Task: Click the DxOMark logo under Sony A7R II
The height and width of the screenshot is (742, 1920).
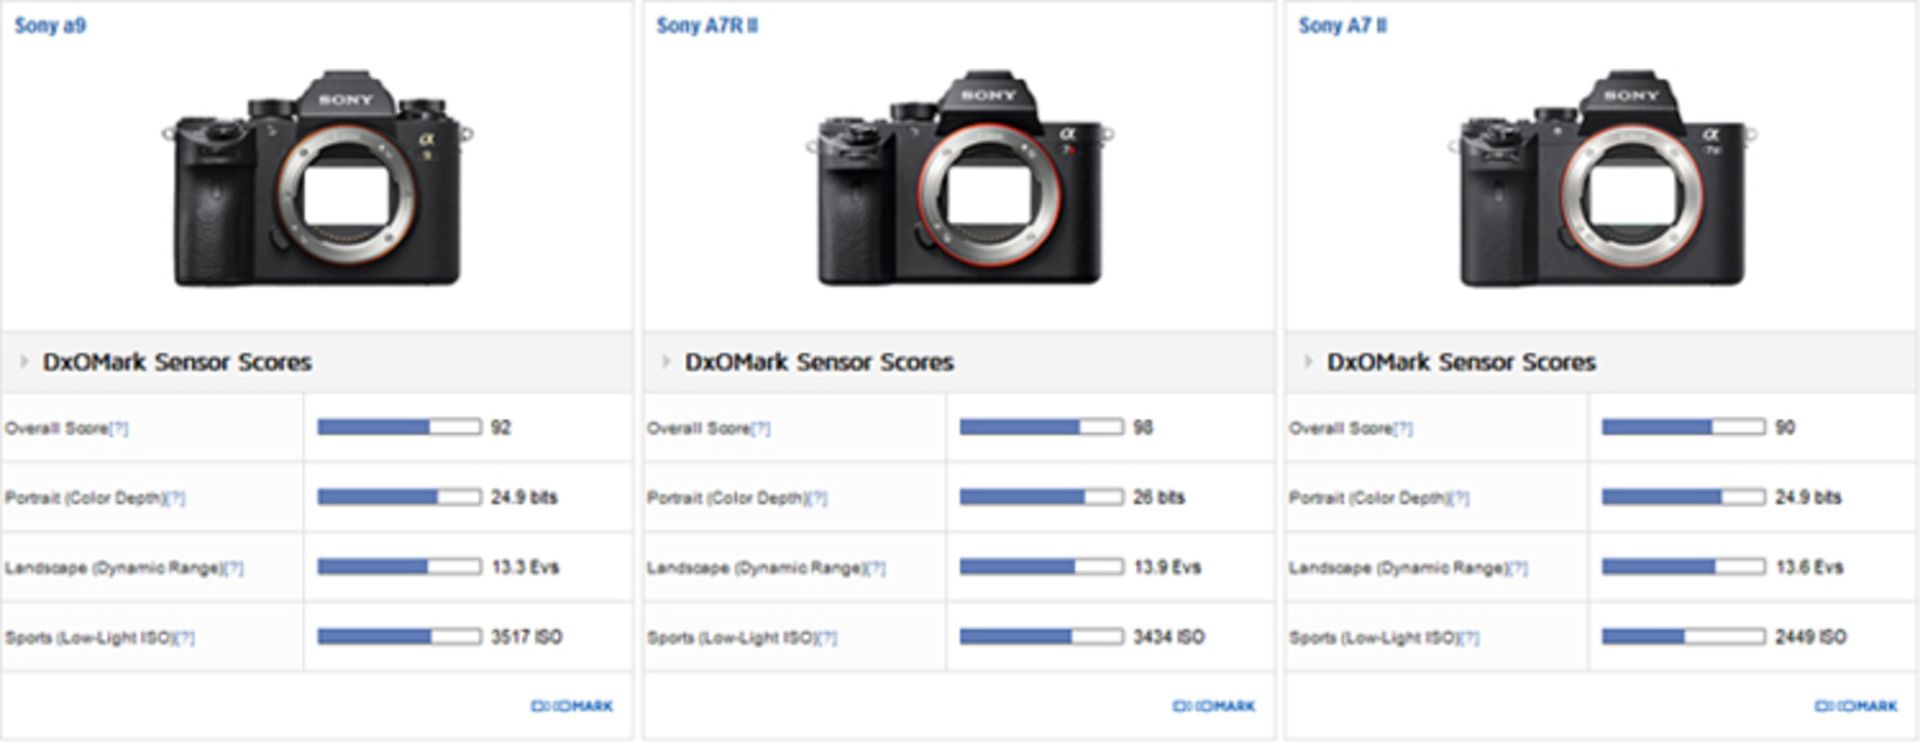Action: [1214, 706]
